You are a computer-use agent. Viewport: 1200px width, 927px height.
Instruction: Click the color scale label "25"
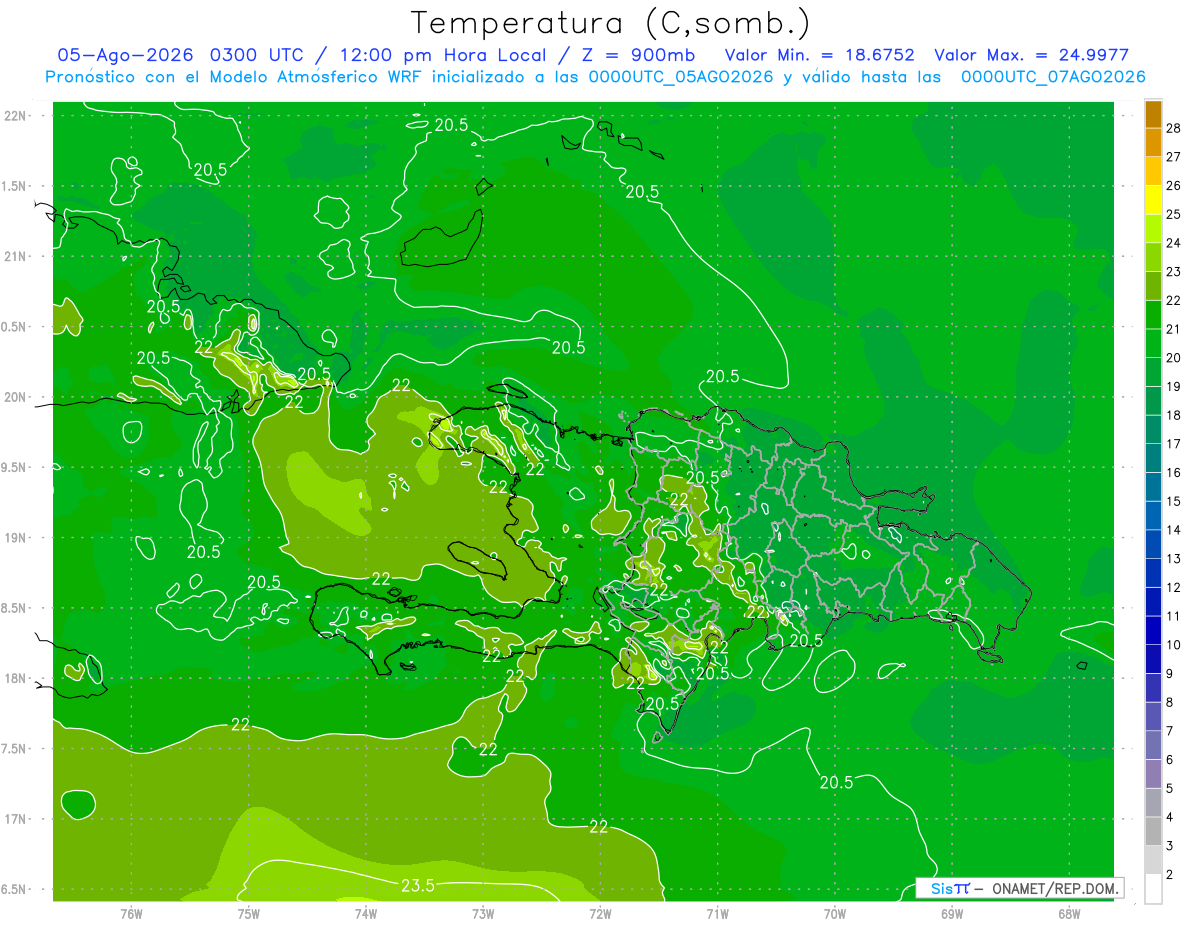(x=1174, y=214)
